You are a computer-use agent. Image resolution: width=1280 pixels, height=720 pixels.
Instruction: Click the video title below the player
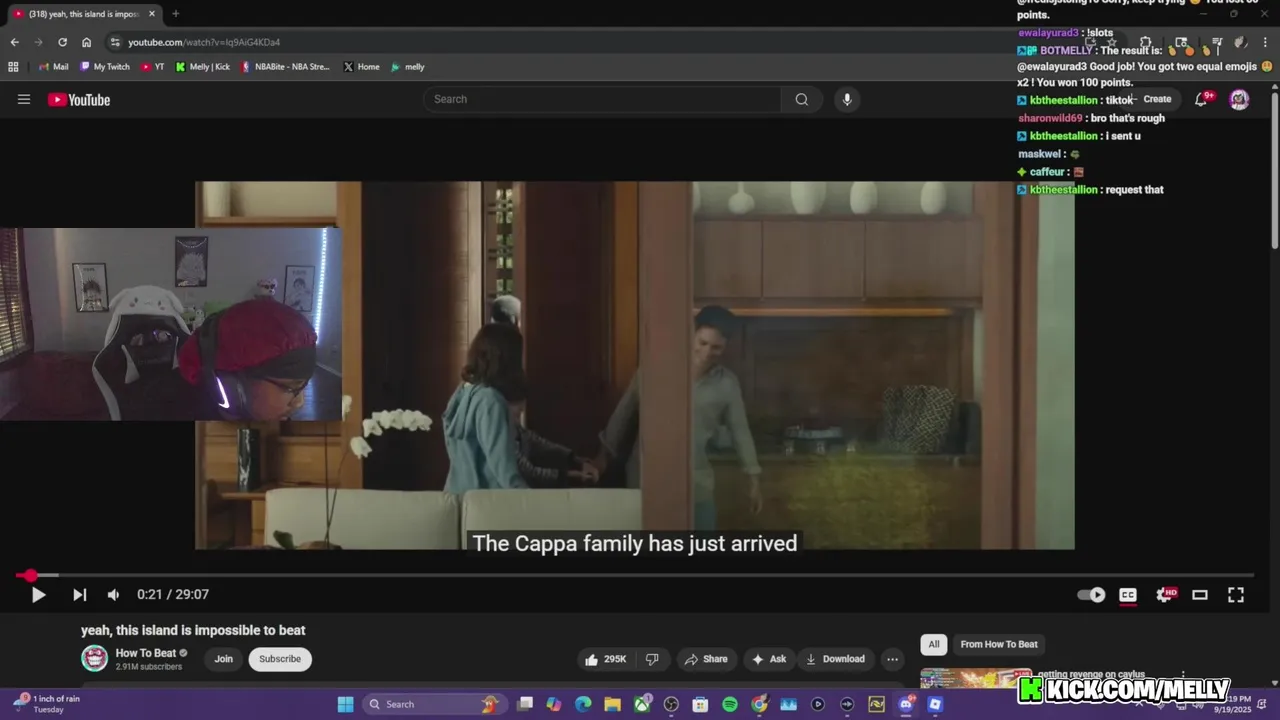[193, 630]
